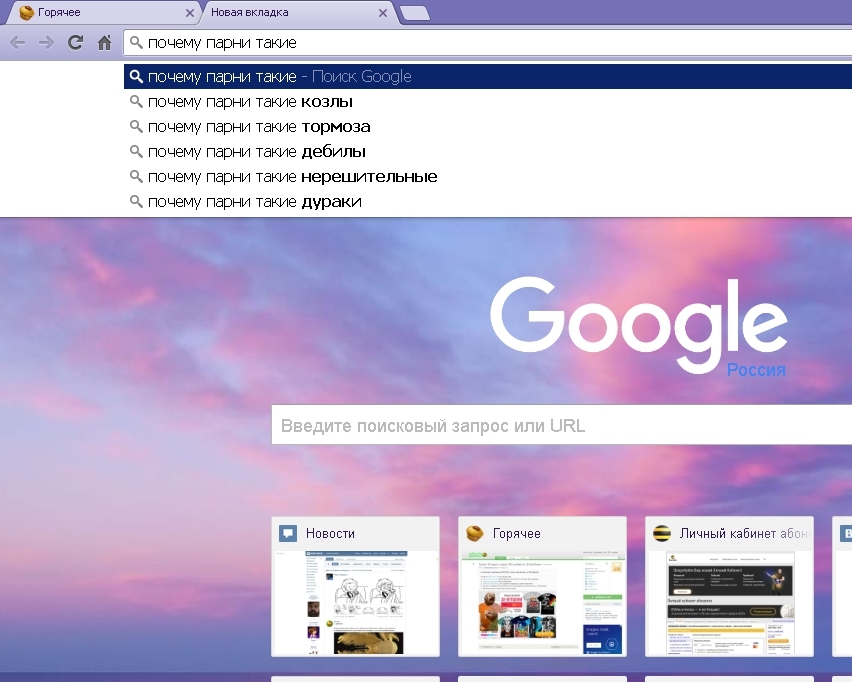Click the Горячее tab's favicon
This screenshot has height=682, width=852.
26,12
